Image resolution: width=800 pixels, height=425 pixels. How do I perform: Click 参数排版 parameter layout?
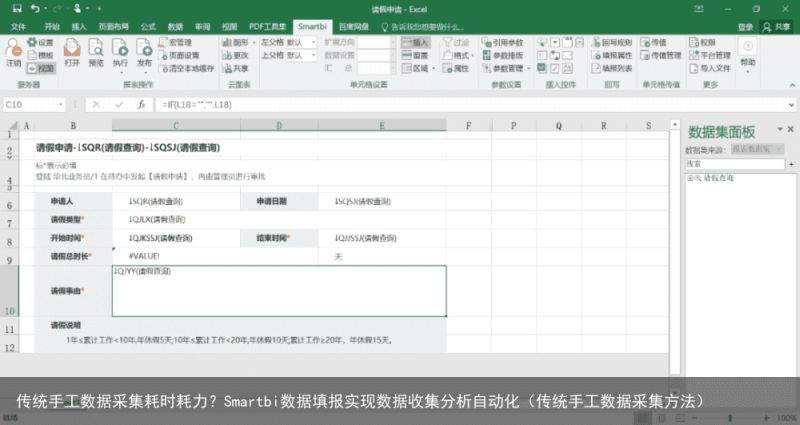502,55
